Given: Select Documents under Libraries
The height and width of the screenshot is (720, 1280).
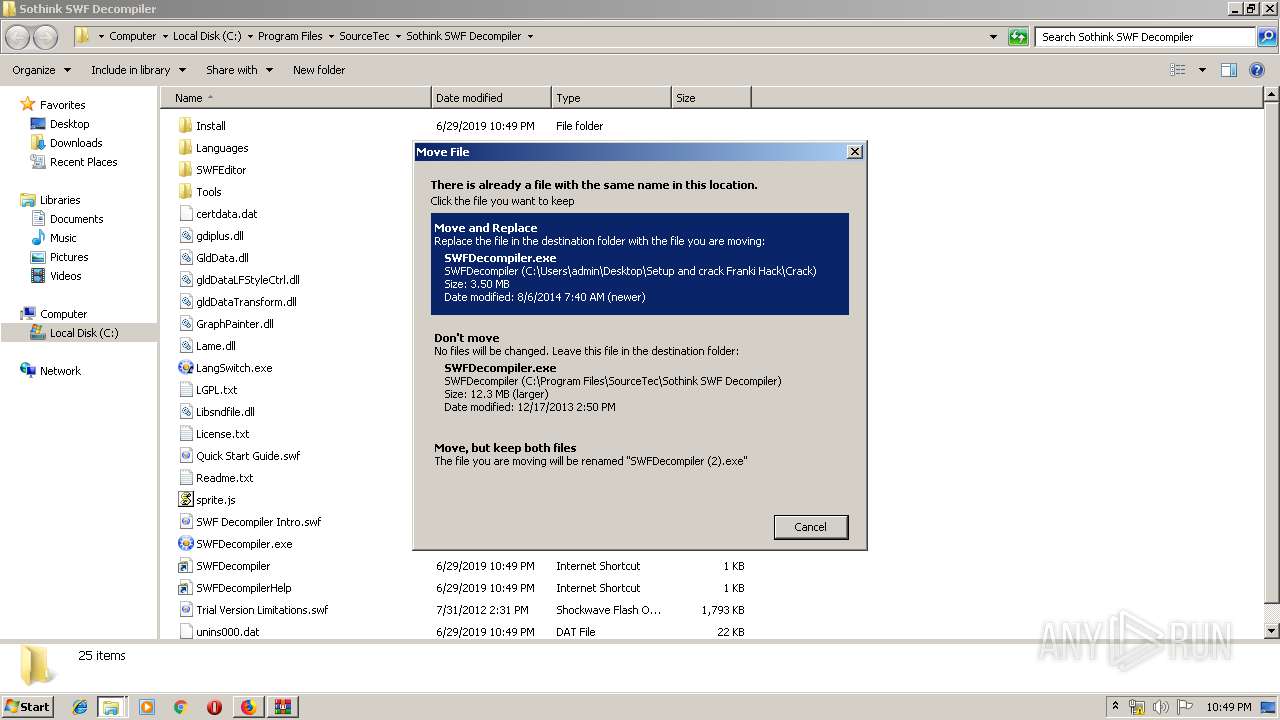Looking at the screenshot, I should pyautogui.click(x=77, y=219).
